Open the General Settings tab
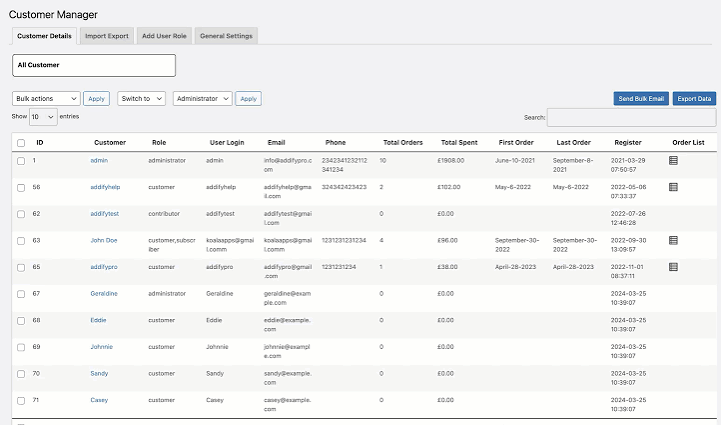The image size is (721, 425). click(226, 36)
